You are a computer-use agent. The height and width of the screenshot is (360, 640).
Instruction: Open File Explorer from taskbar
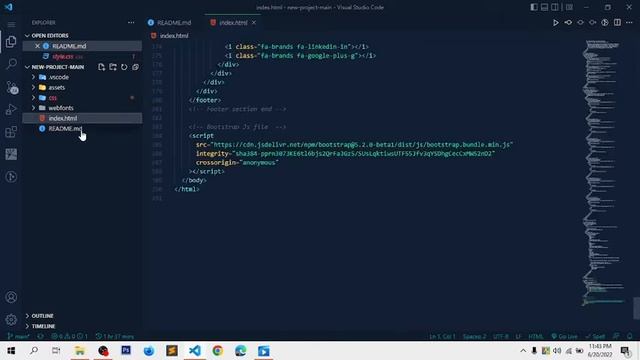[80, 351]
